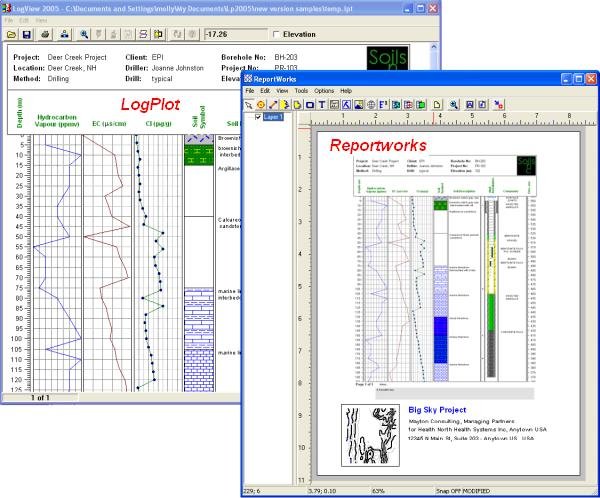Click the Save disk icon in LogView
Image resolution: width=600 pixels, height=498 pixels.
pyautogui.click(x=26, y=34)
